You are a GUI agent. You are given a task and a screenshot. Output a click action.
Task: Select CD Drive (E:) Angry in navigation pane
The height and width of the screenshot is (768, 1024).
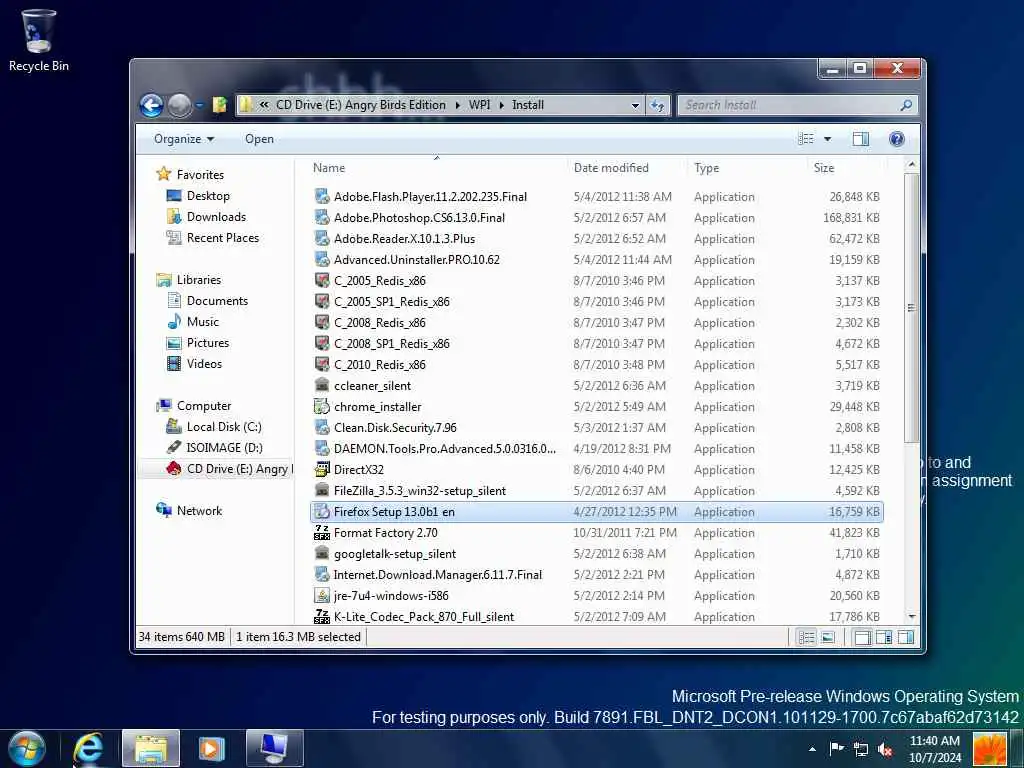click(x=240, y=469)
